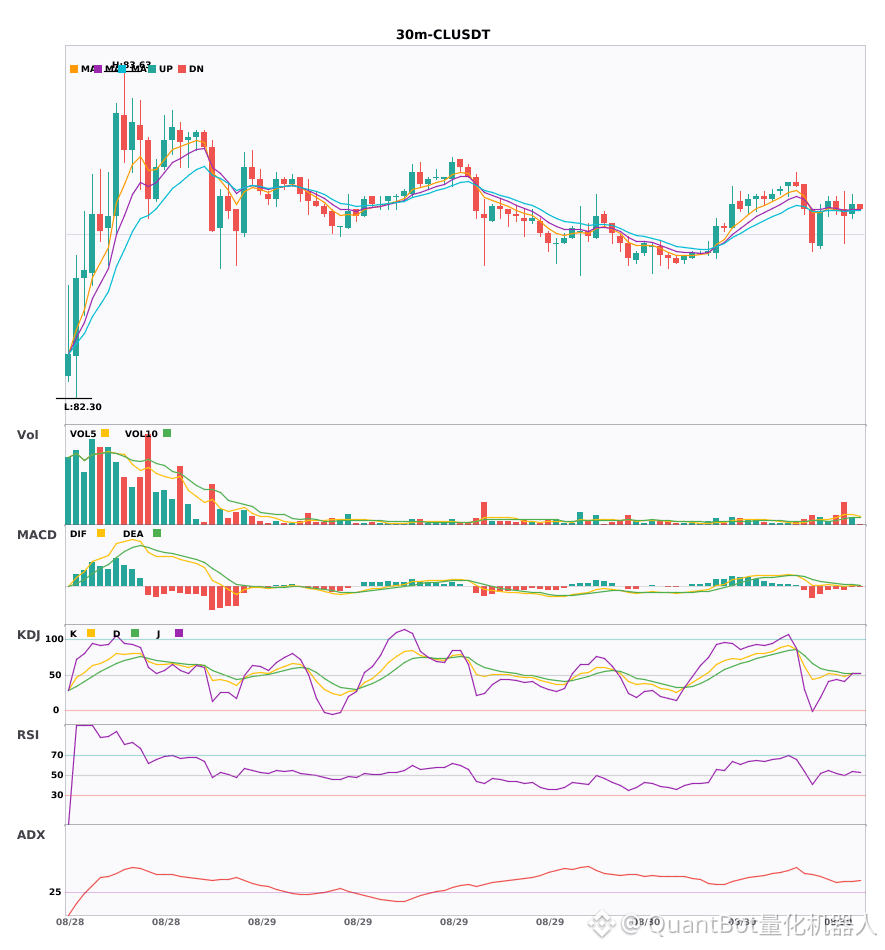Image resolution: width=885 pixels, height=950 pixels.
Task: Click the 100 level label in KDJ
Action: click(55, 639)
